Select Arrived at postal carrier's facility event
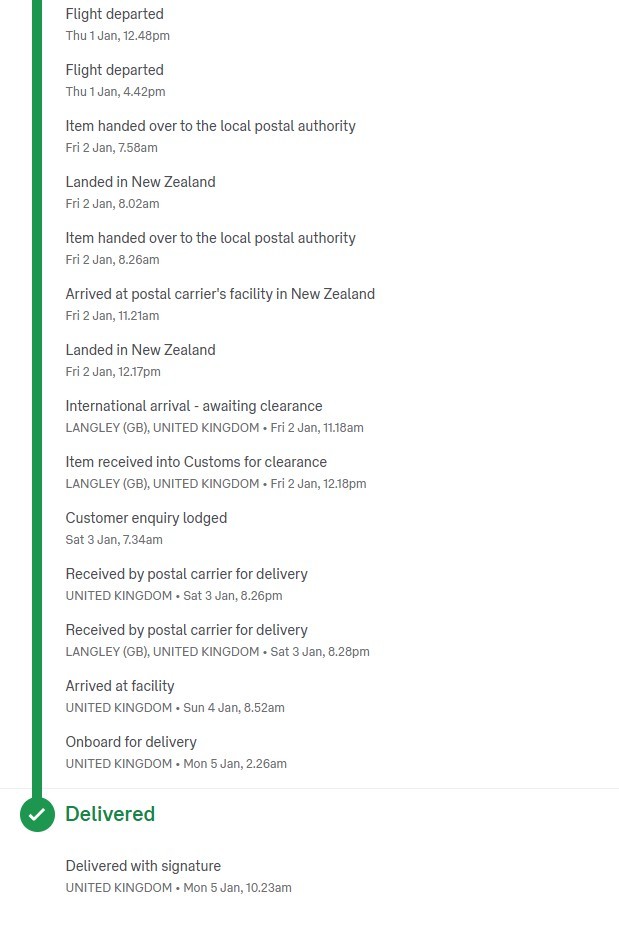The image size is (619, 942). (220, 294)
